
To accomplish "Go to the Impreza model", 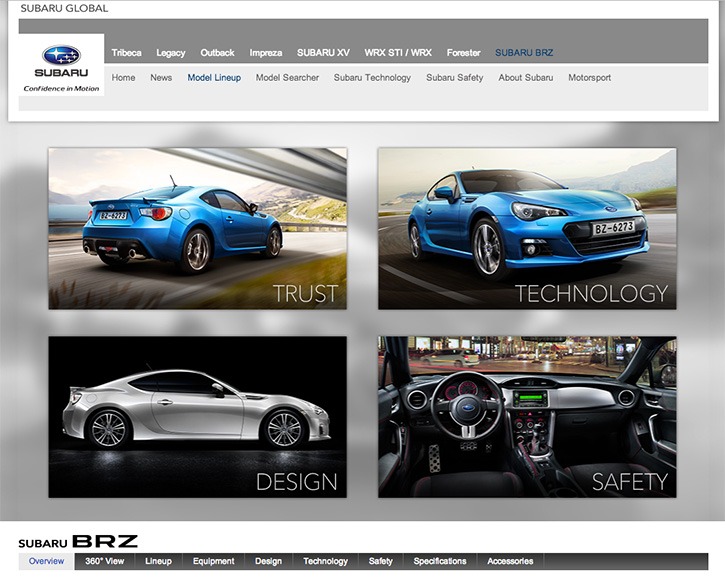I will [x=266, y=53].
